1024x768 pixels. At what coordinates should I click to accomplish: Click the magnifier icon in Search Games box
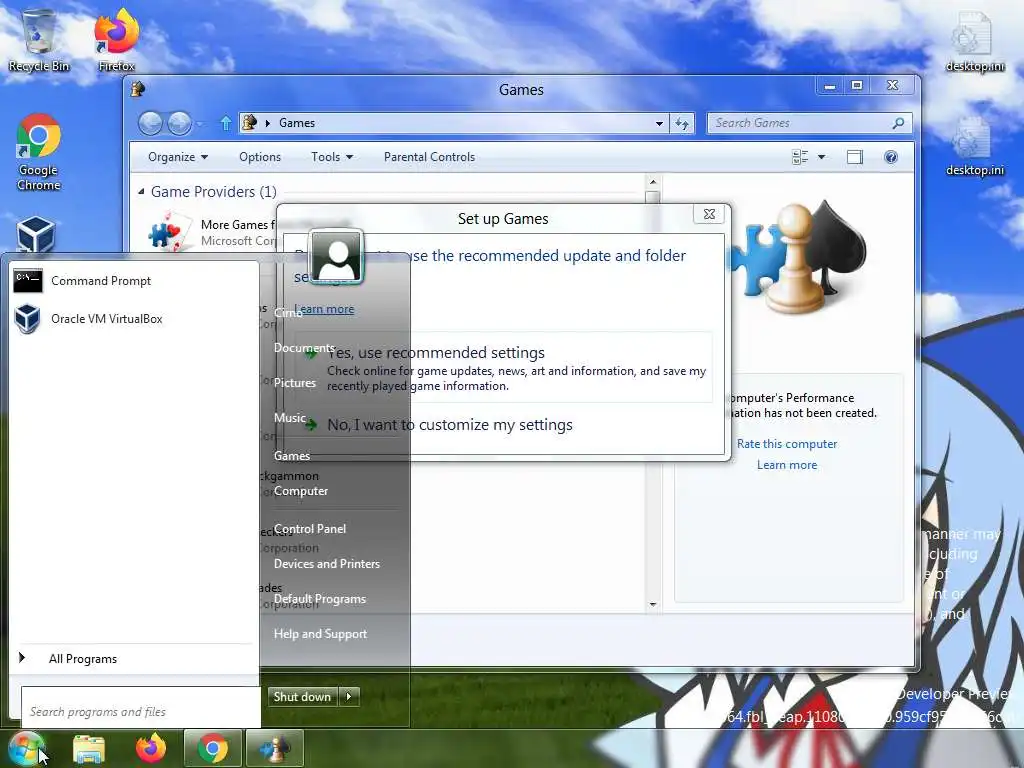[899, 123]
